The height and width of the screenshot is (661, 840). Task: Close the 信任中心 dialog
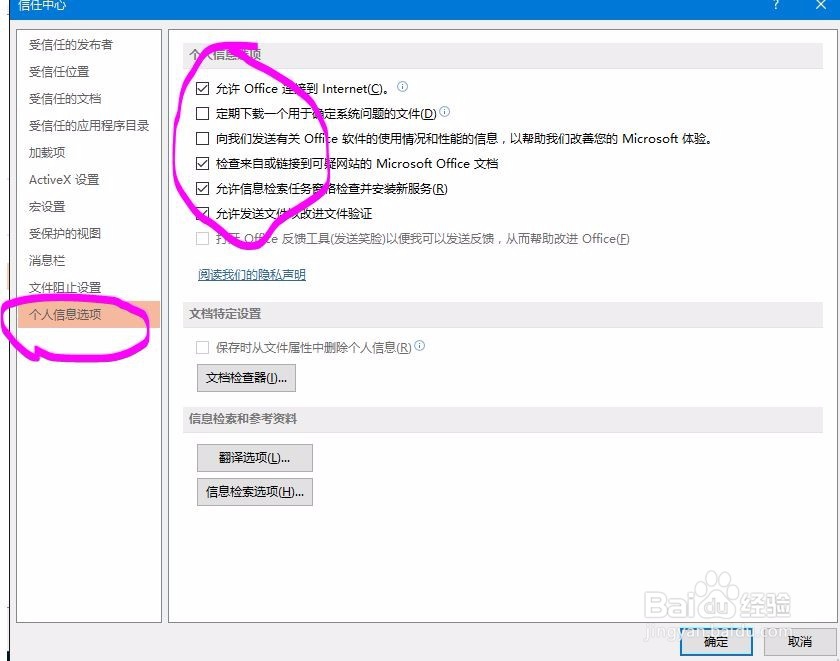(821, 5)
